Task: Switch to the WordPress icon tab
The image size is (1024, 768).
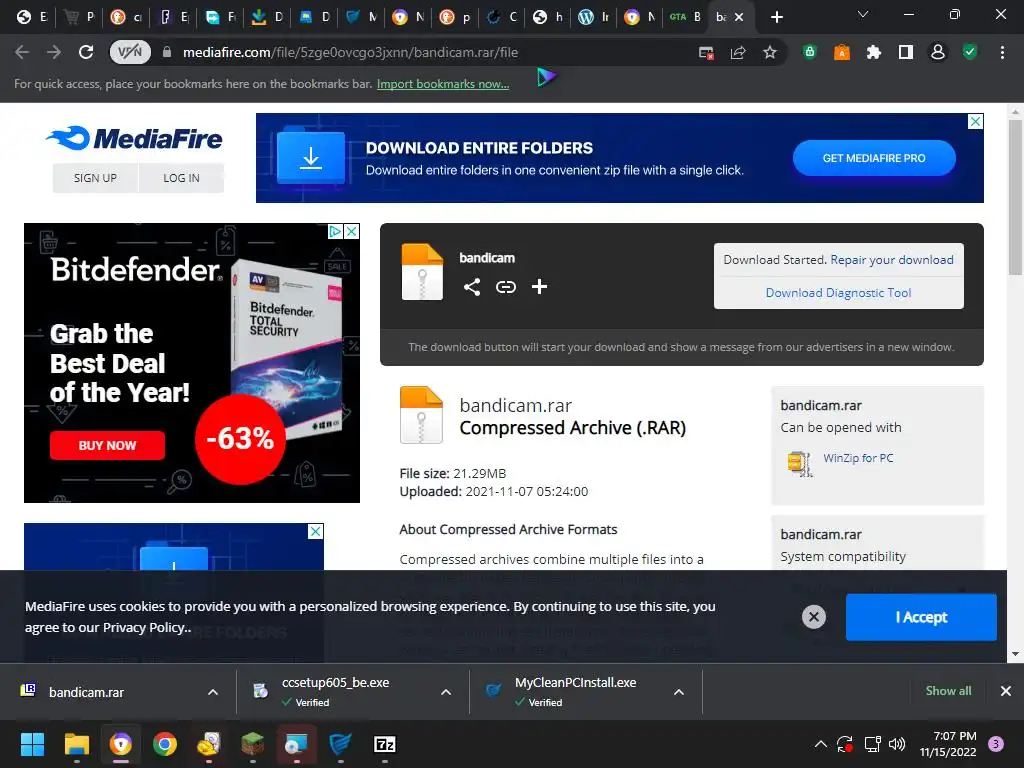Action: pos(593,17)
